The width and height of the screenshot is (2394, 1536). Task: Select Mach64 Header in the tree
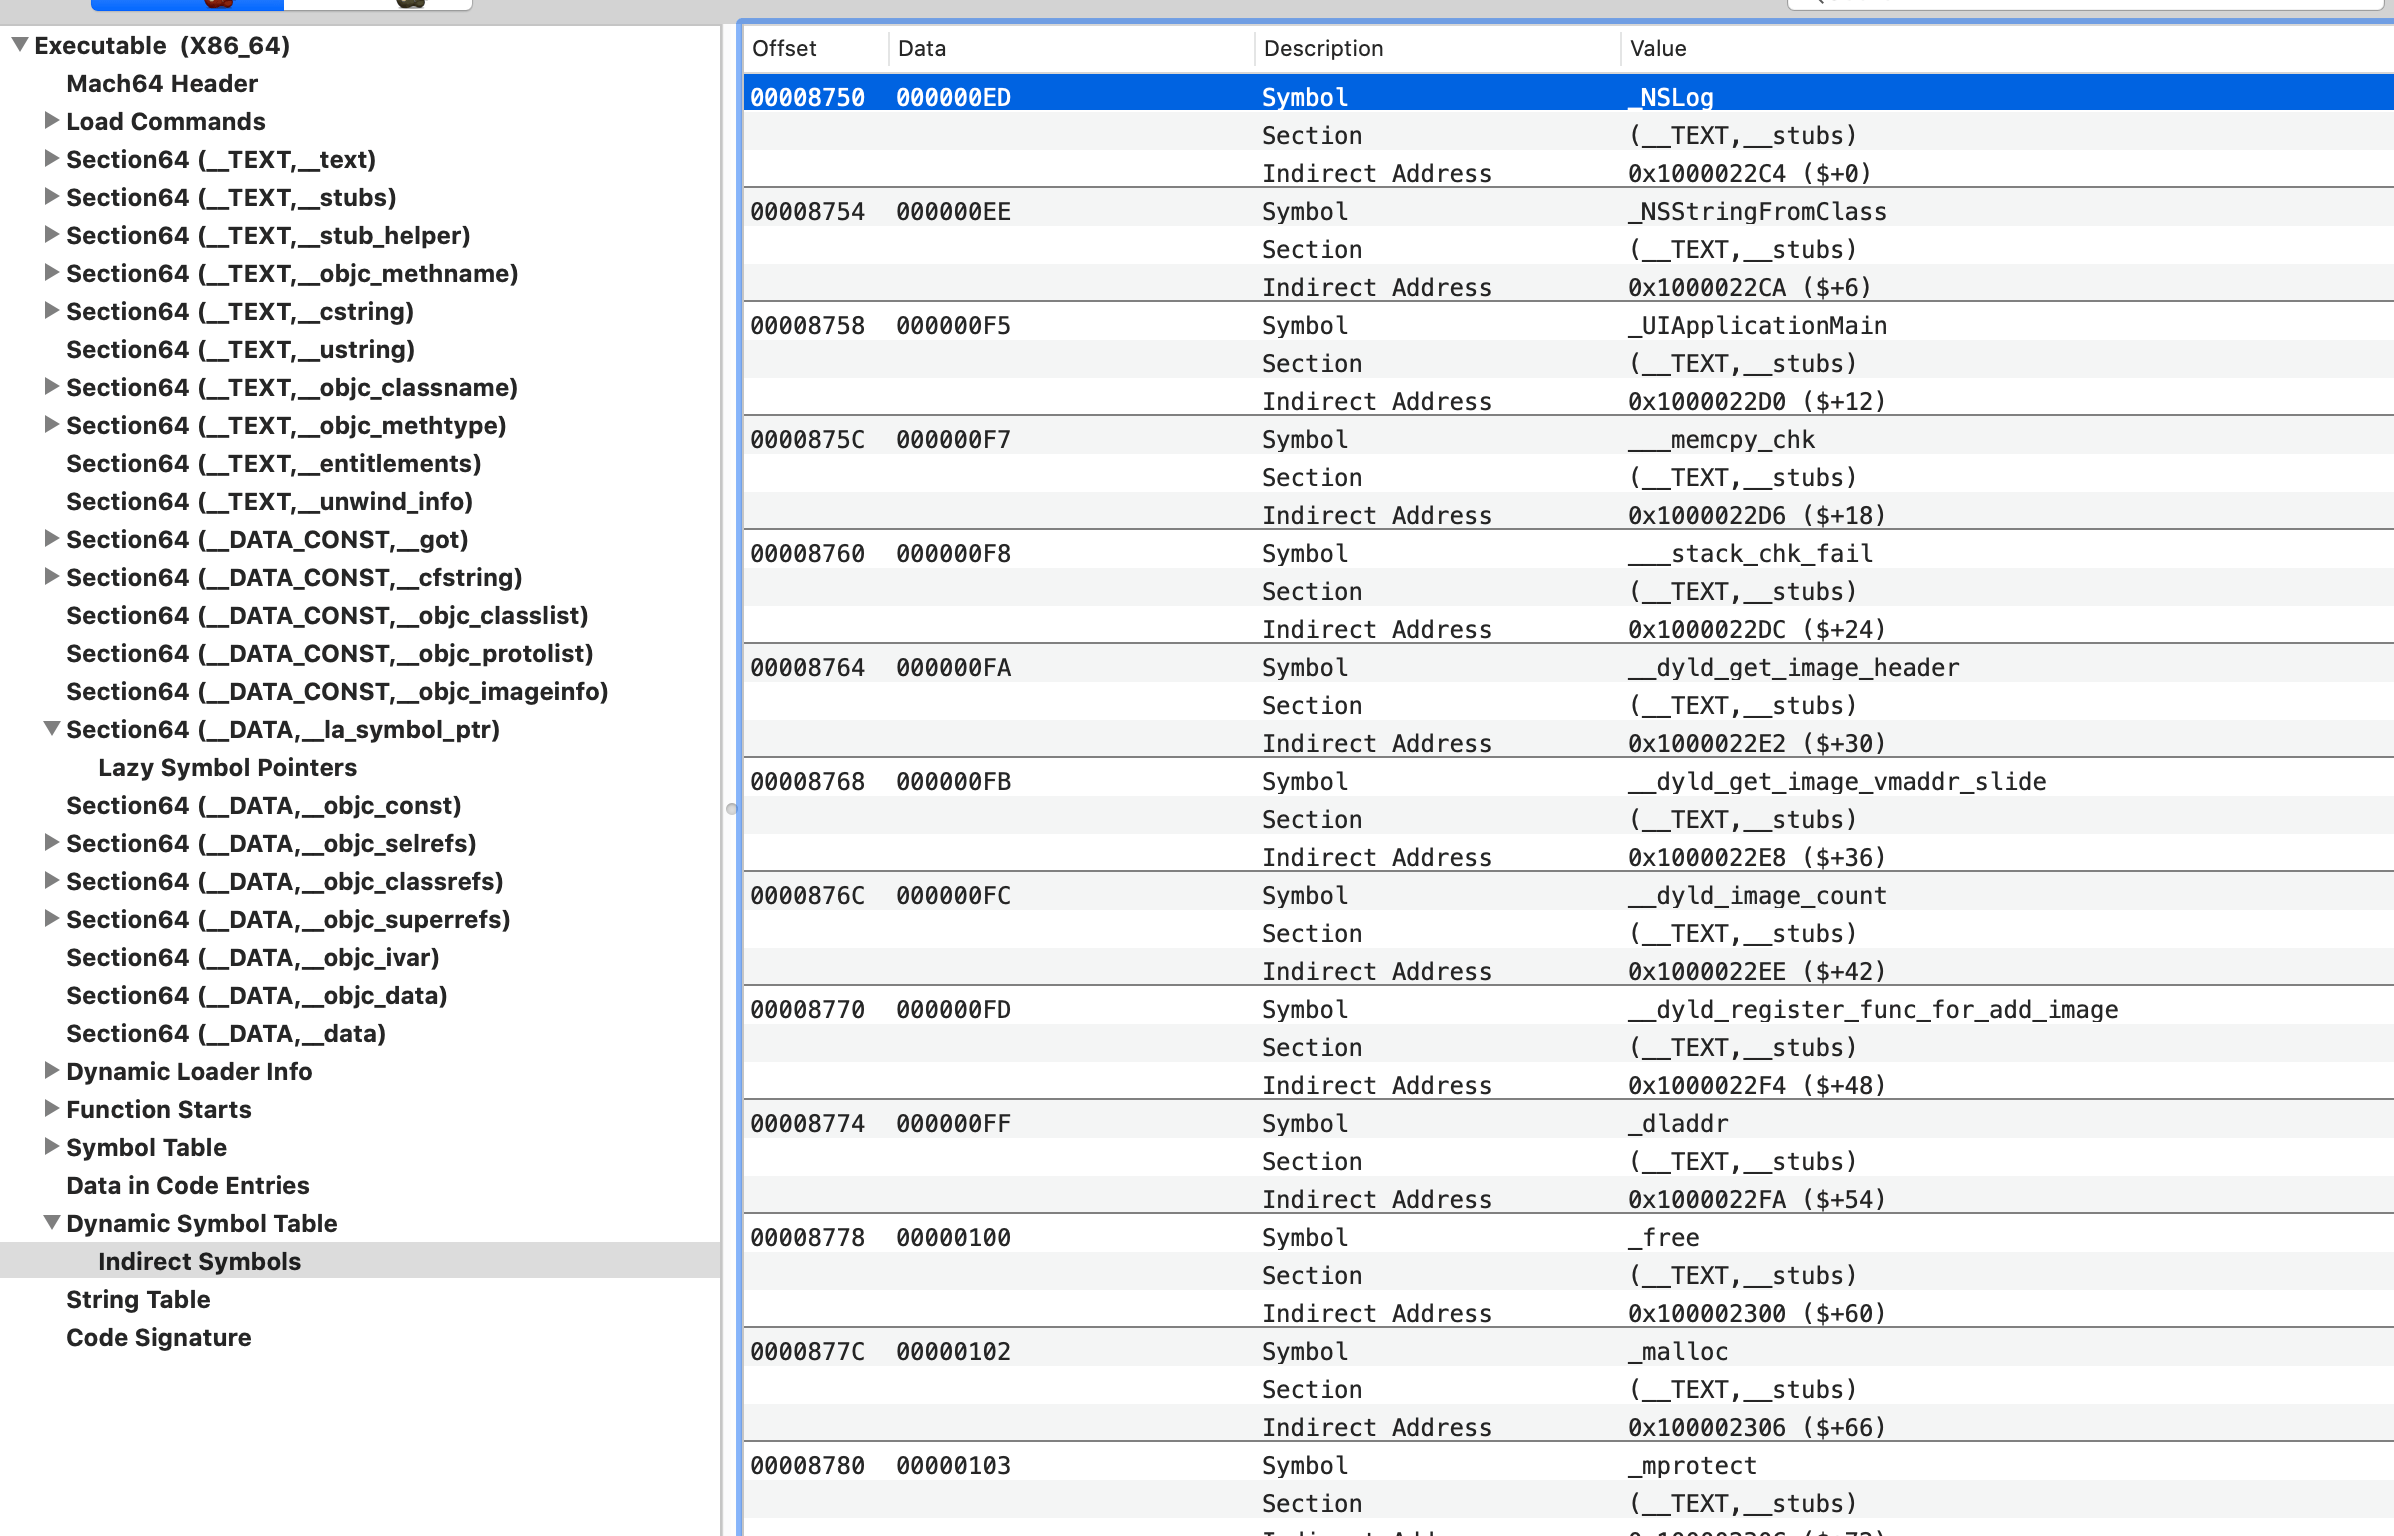(x=162, y=84)
